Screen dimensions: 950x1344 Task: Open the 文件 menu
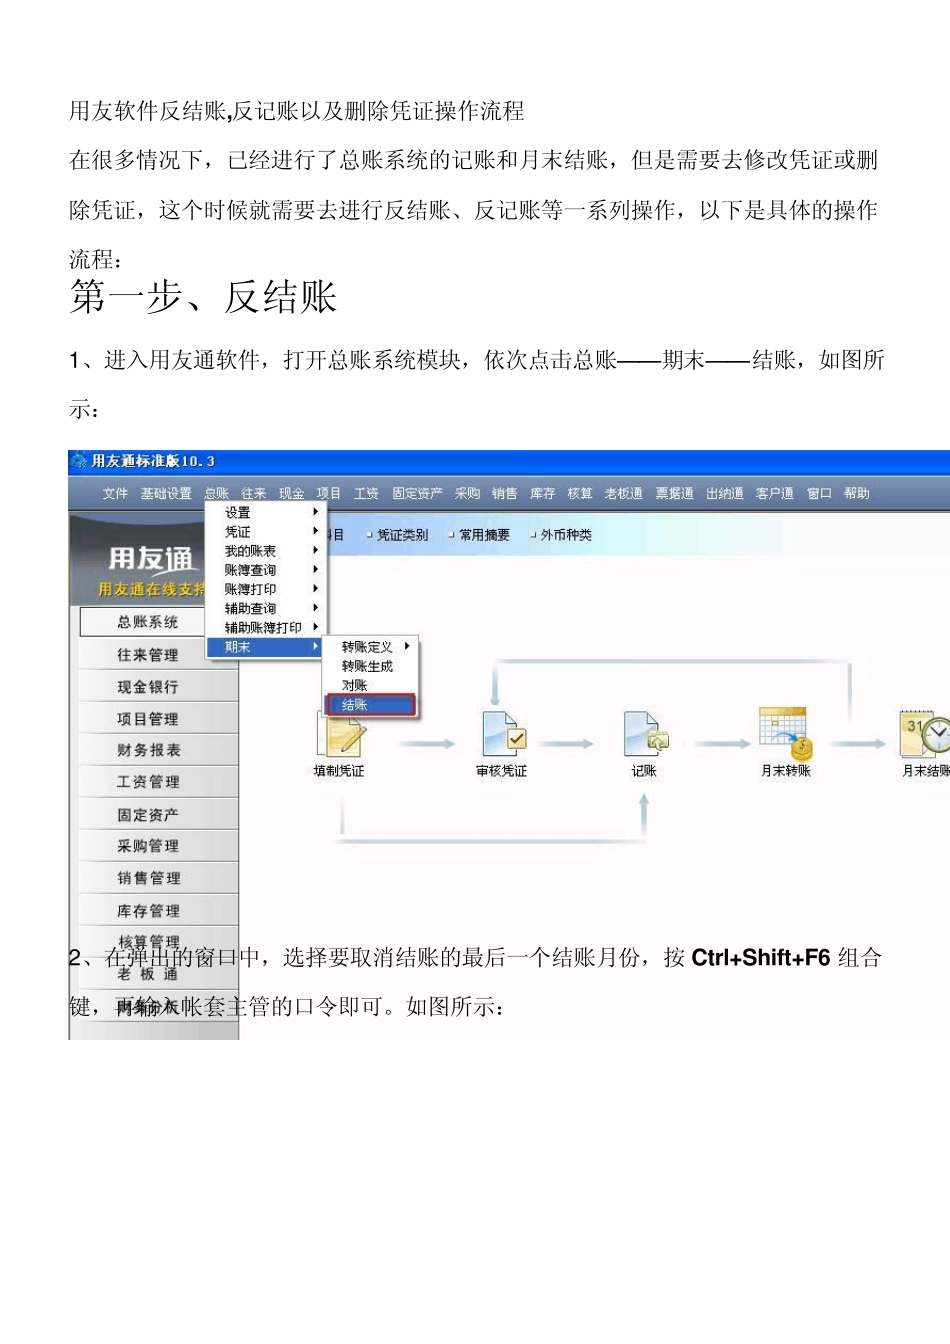click(x=115, y=494)
